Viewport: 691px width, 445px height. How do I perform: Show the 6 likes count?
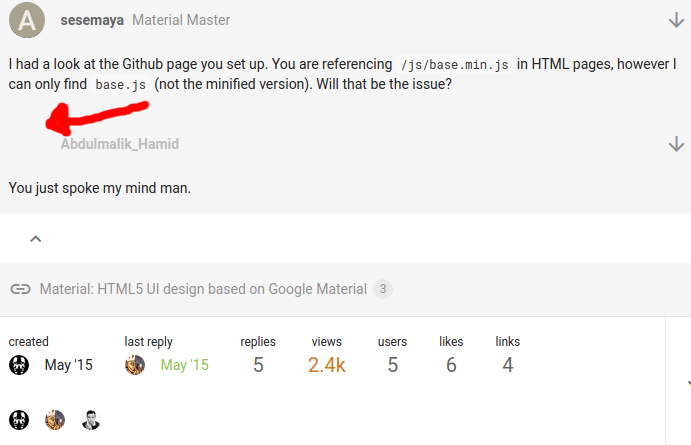coord(451,365)
